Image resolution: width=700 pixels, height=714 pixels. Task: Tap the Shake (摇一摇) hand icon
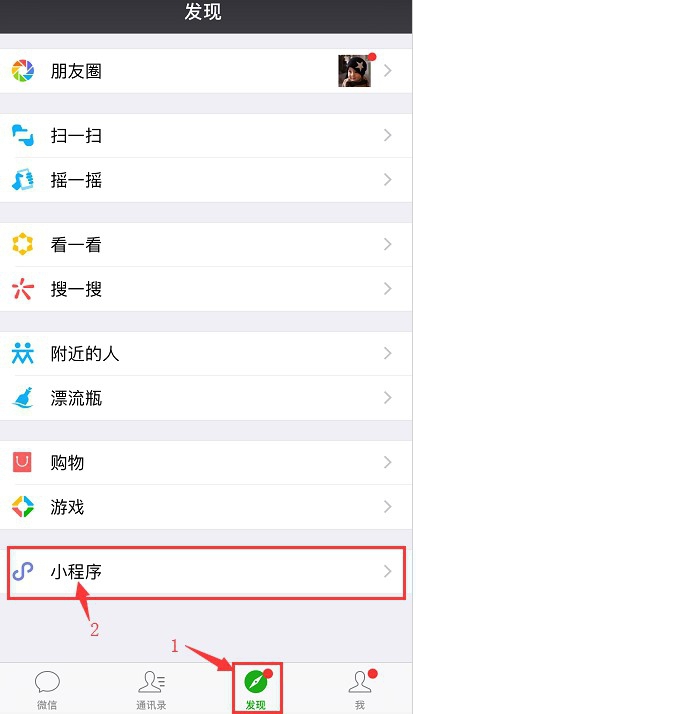click(23, 180)
